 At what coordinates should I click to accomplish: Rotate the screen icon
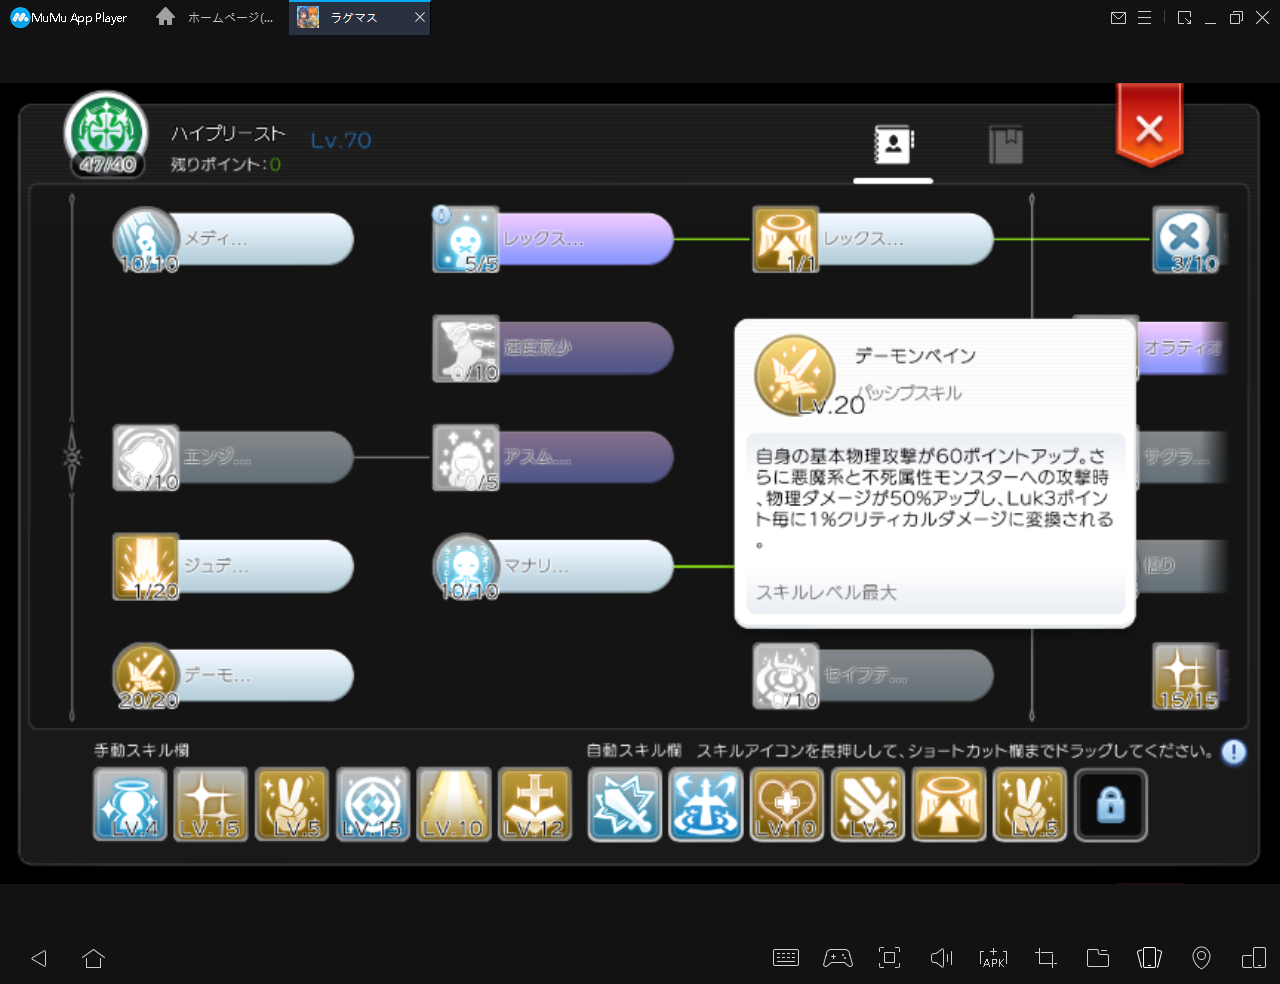1150,958
